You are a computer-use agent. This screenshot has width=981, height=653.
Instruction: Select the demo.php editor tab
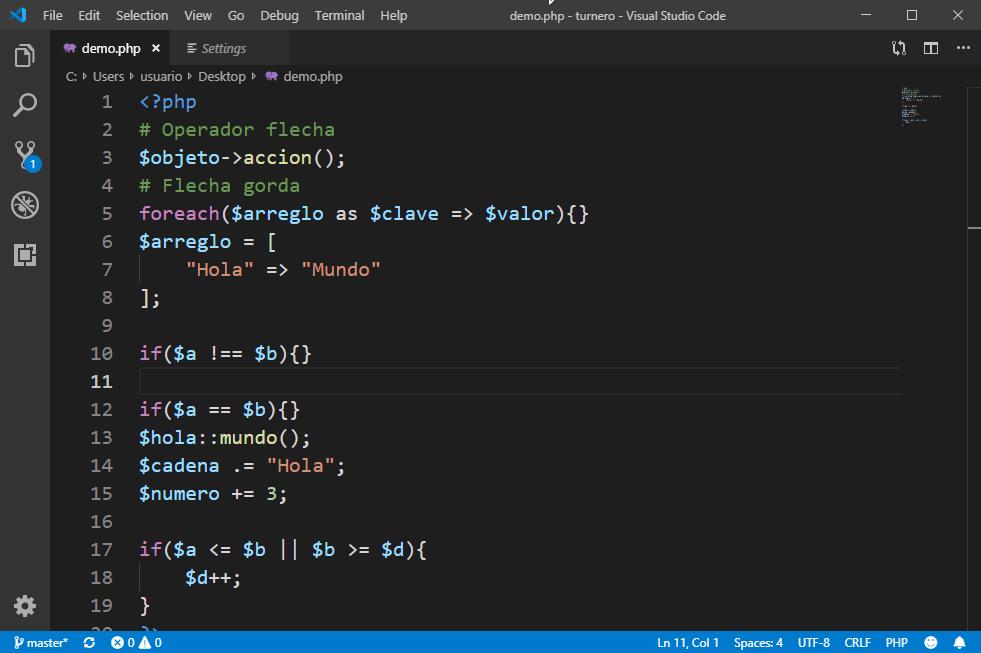click(111, 48)
